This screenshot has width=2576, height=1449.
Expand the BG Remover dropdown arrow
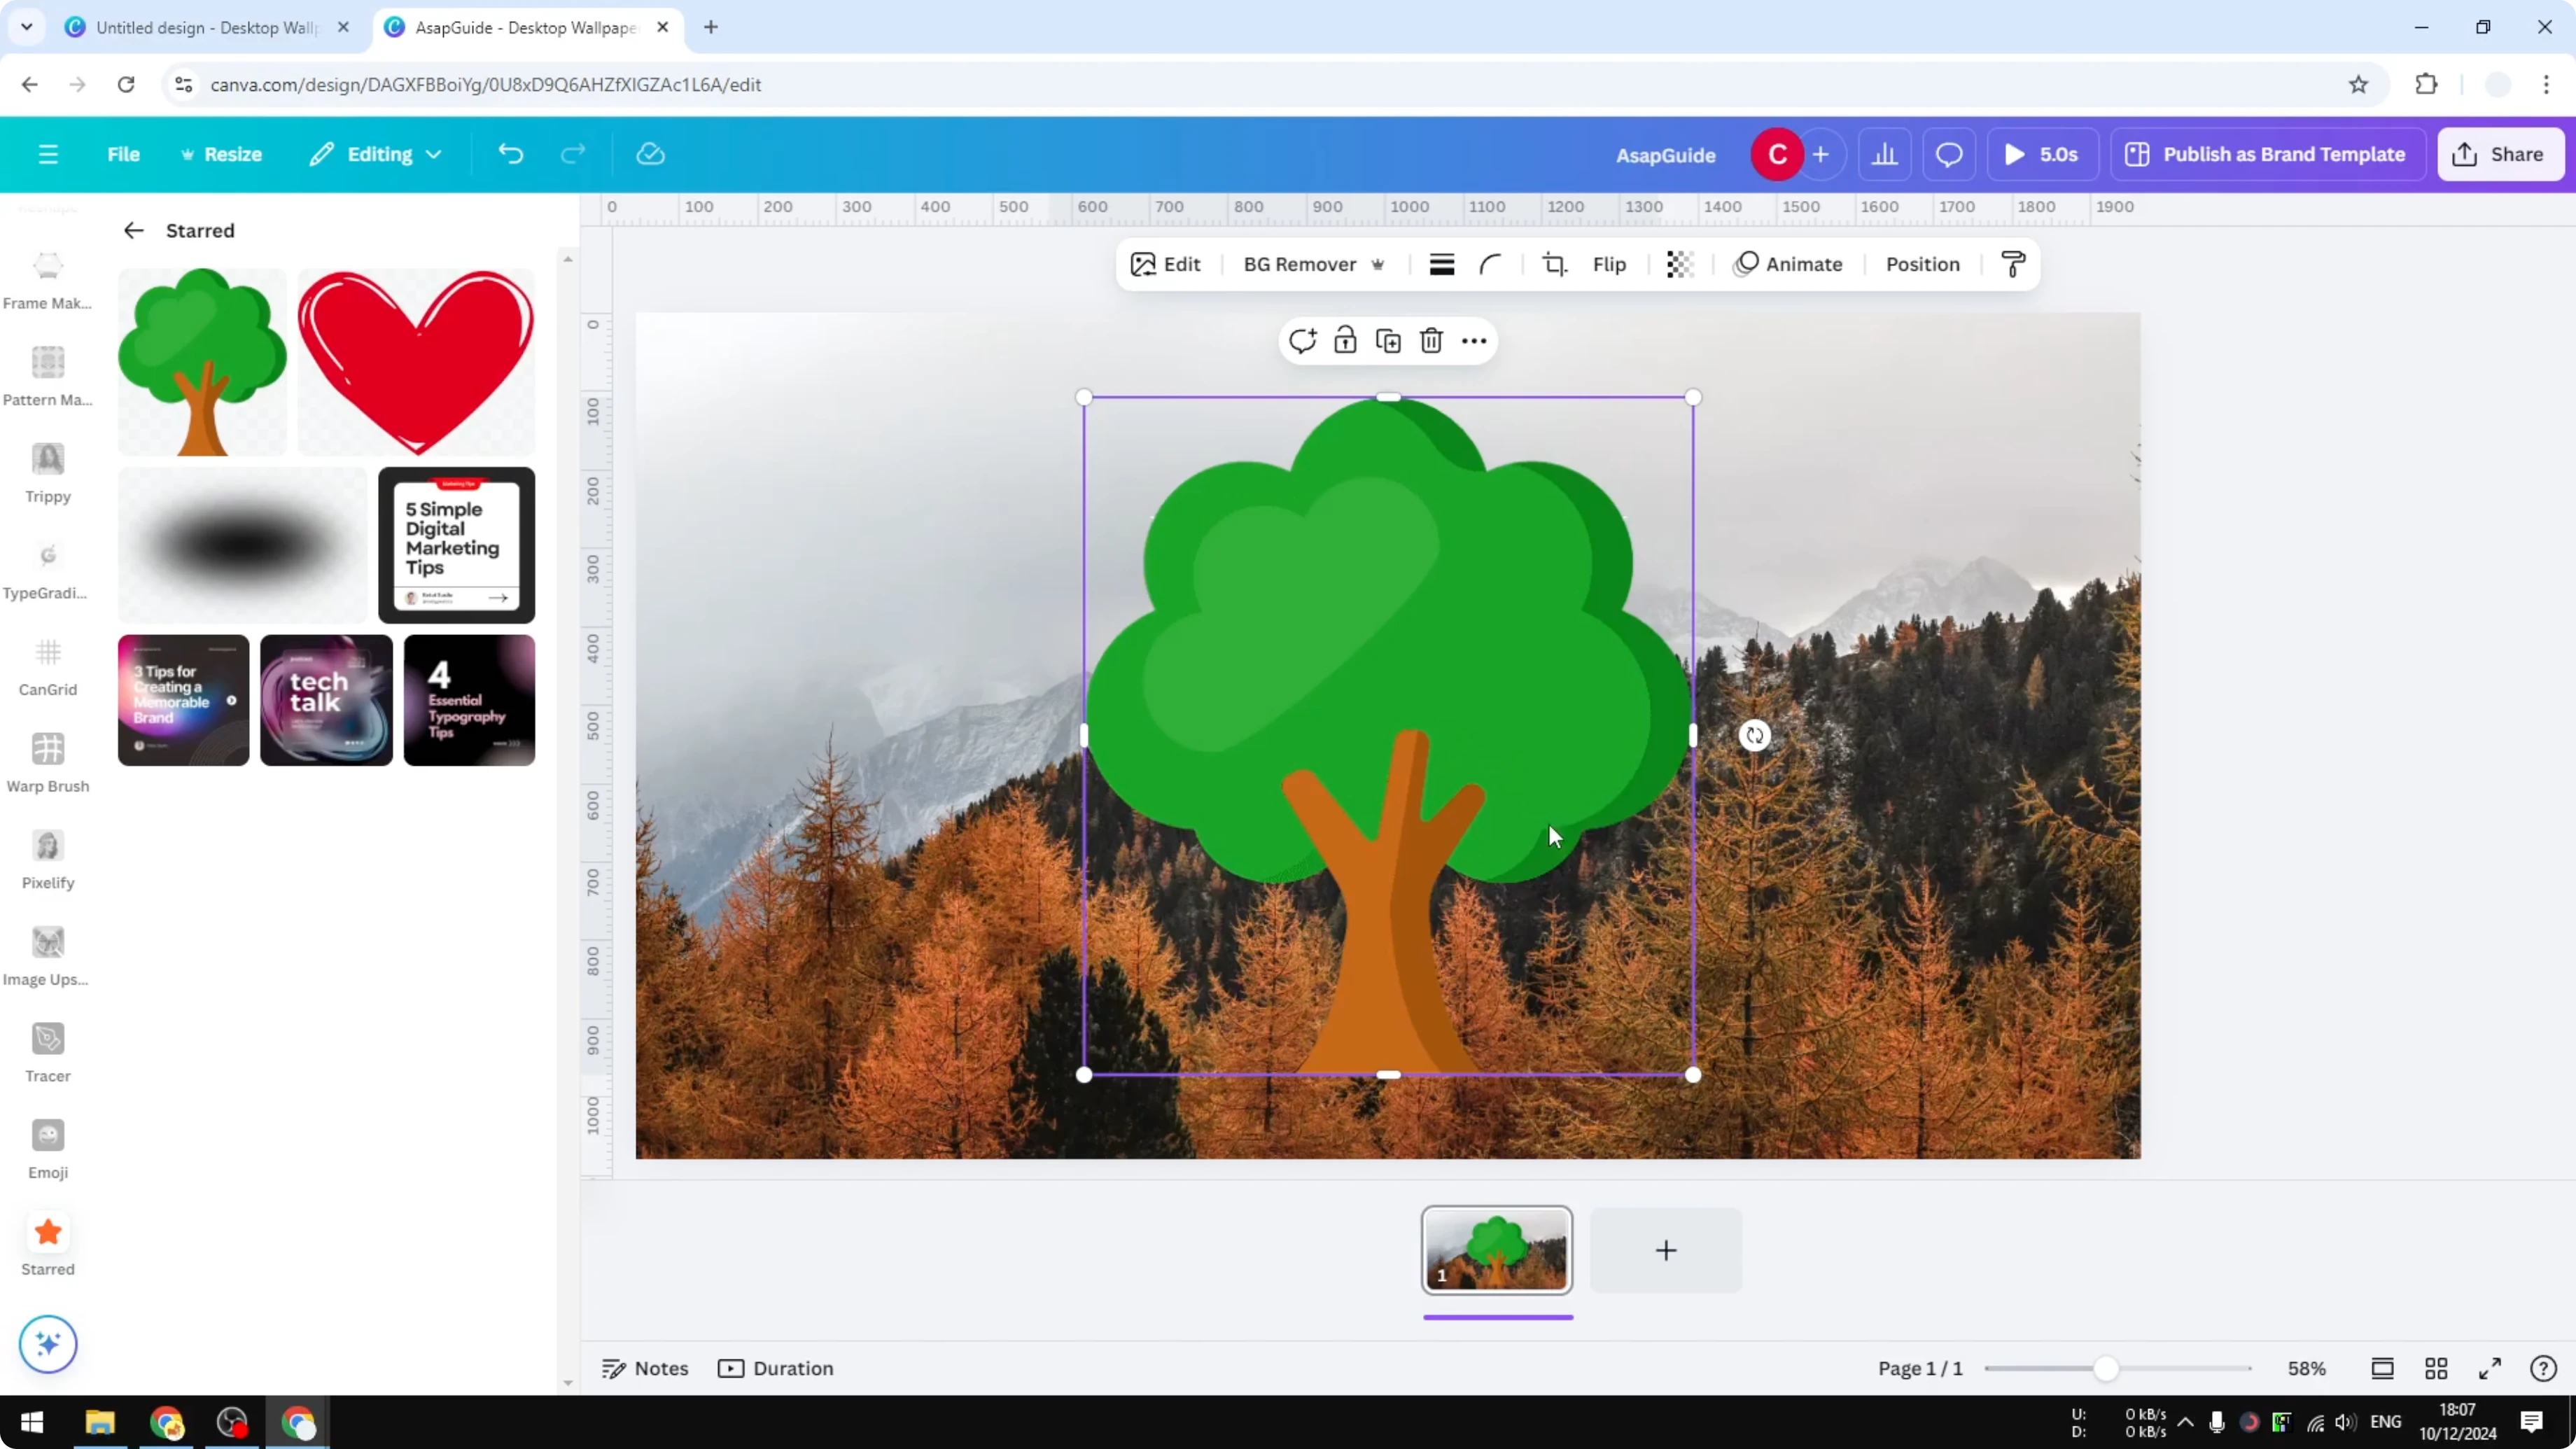1379,264
